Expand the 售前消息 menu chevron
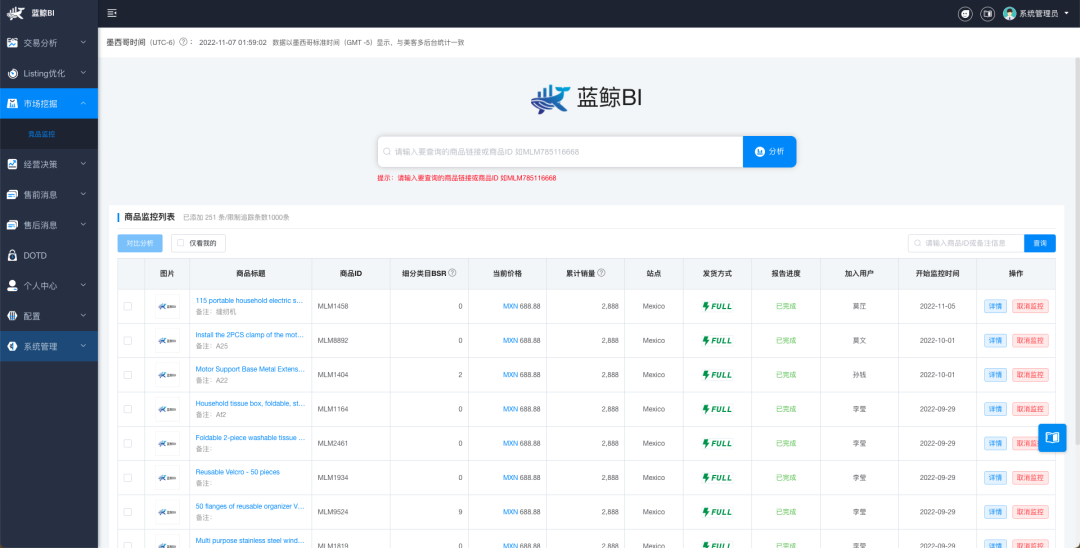This screenshot has width=1080, height=548. pos(83,194)
